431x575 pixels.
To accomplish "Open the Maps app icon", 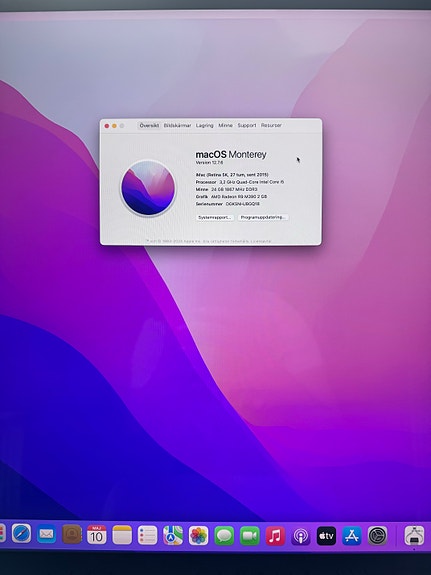I will [173, 535].
